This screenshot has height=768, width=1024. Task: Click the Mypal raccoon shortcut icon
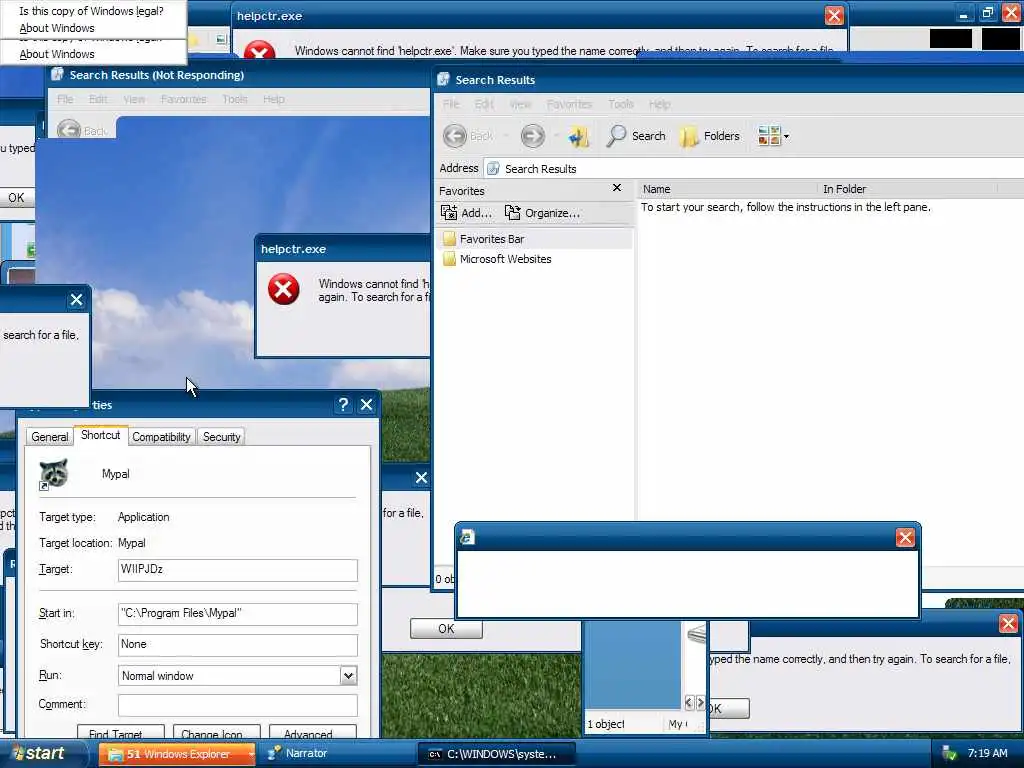pyautogui.click(x=54, y=474)
